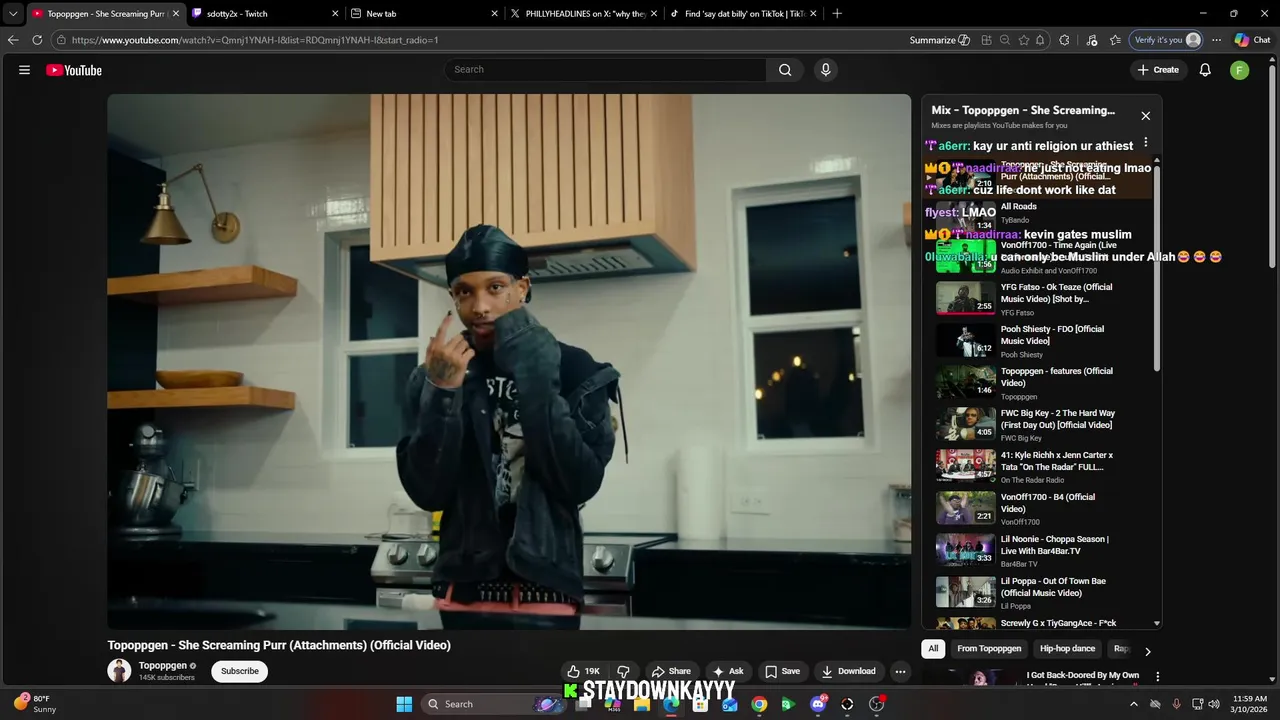This screenshot has height=720, width=1280.
Task: Open the volume control in system tray
Action: 1214,704
